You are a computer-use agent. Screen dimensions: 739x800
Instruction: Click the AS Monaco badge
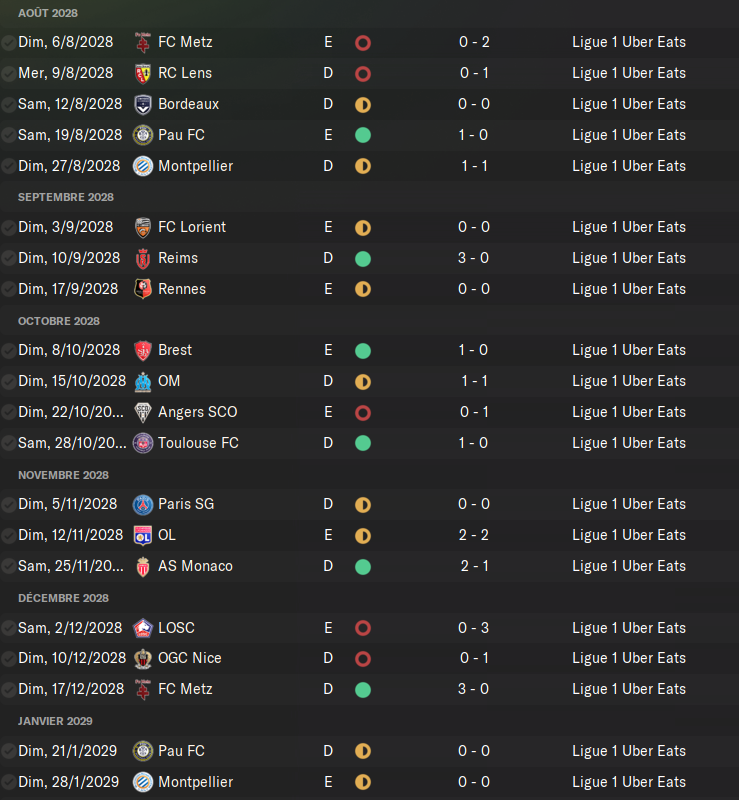(x=143, y=566)
